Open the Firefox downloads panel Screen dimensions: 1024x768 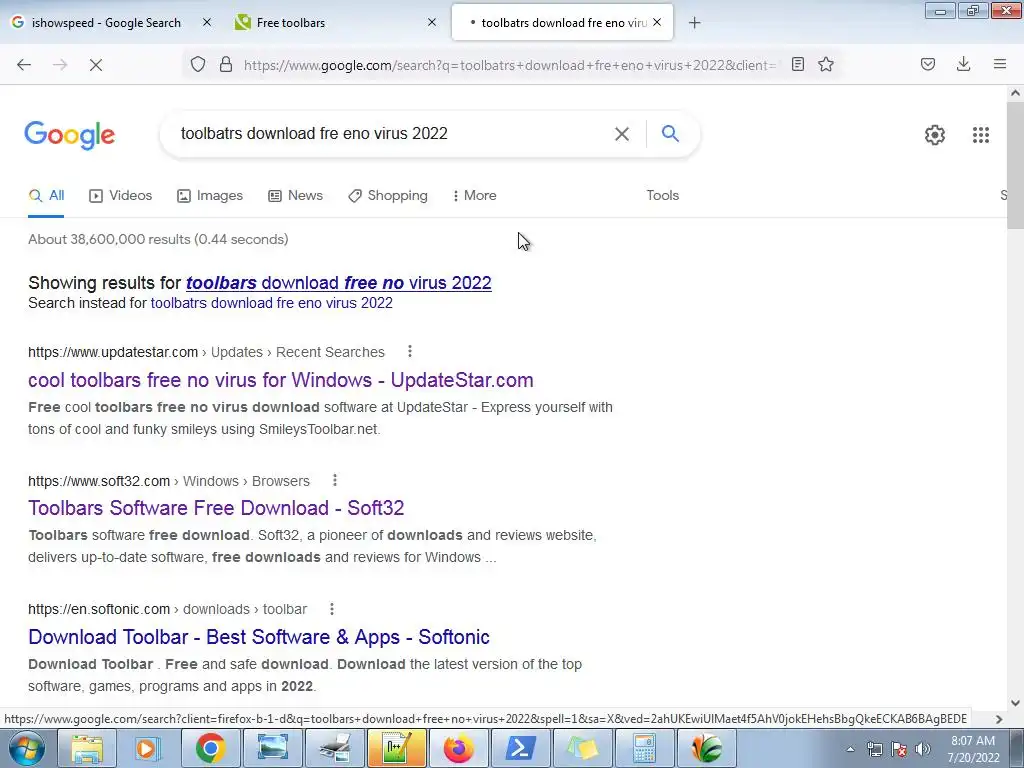pyautogui.click(x=963, y=64)
